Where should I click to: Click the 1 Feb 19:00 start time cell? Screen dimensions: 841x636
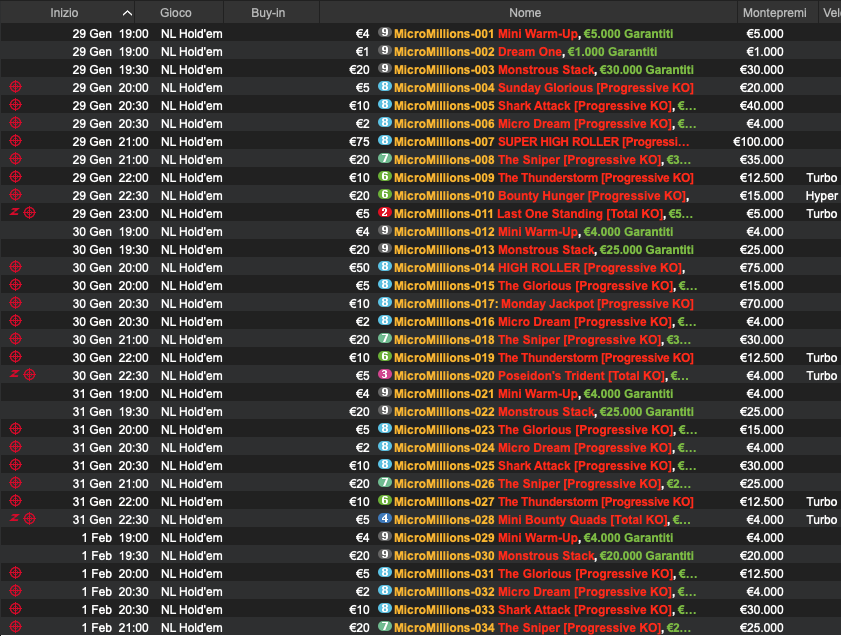[x=115, y=538]
